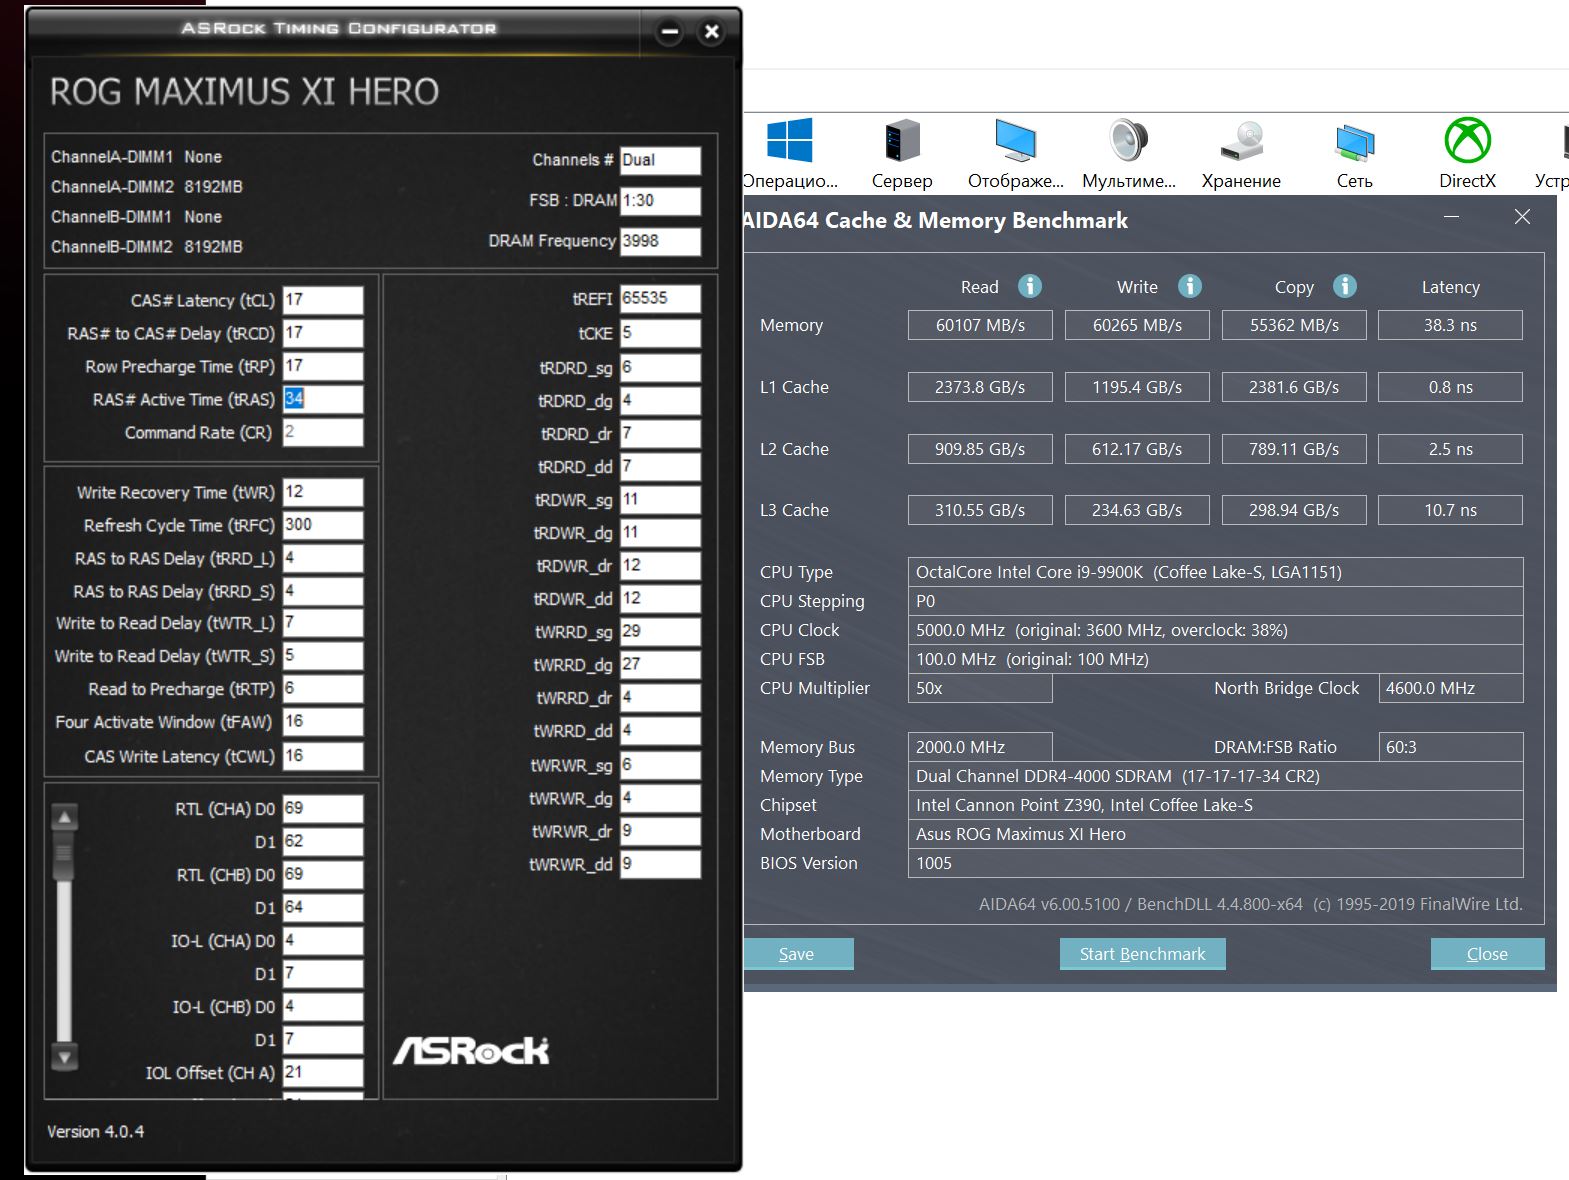Viewport: 1569px width, 1180px height.
Task: Select the IOL Offset (CH A) field
Action: (323, 1073)
